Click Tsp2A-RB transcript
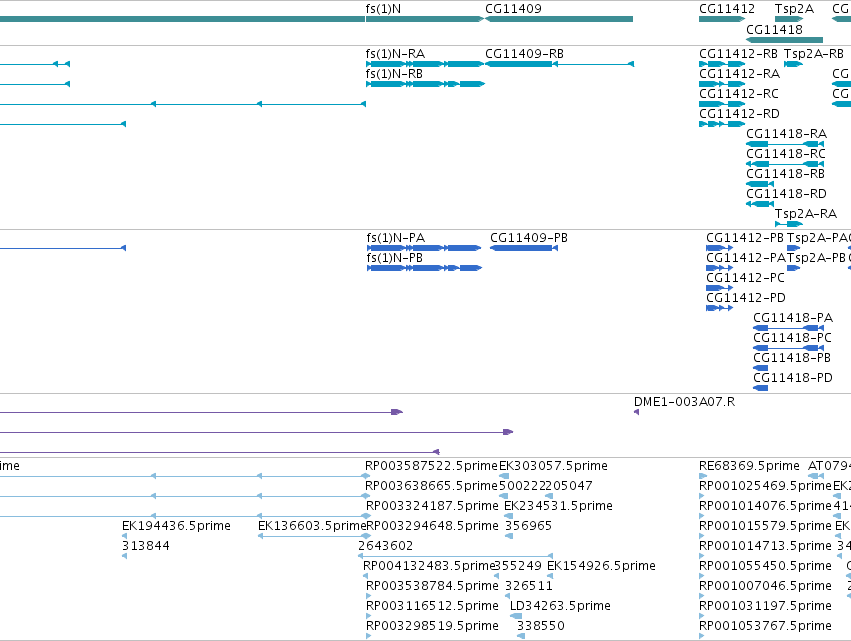Image resolution: width=851 pixels, height=641 pixels. 793,64
